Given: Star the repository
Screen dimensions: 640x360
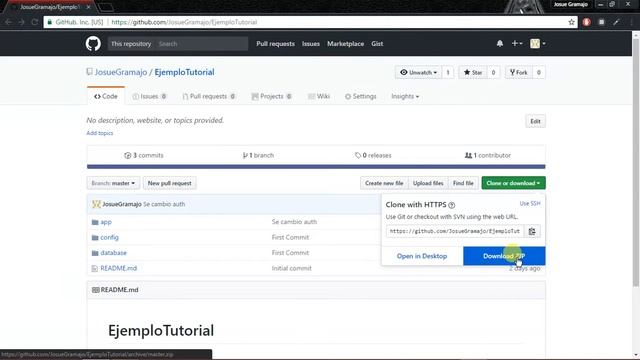Looking at the screenshot, I should pos(473,72).
